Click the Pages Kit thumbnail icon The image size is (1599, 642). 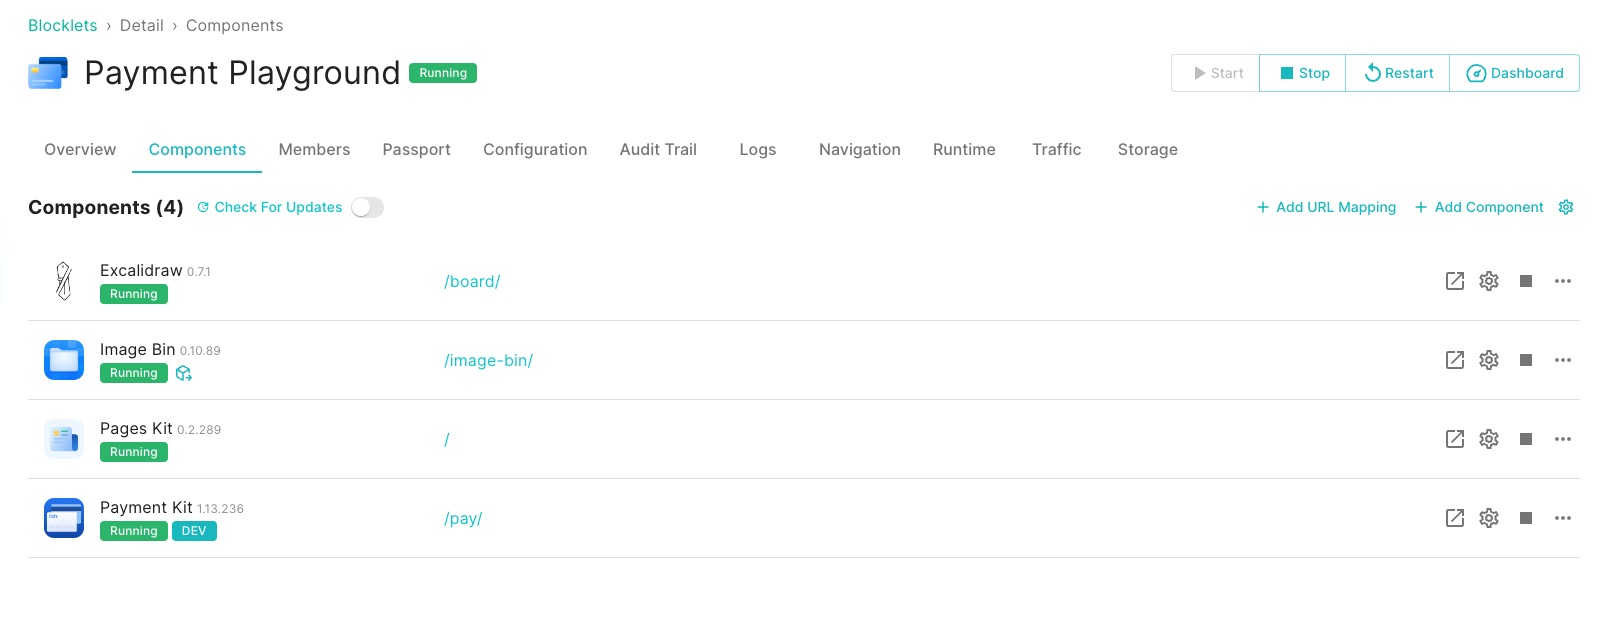coord(64,439)
